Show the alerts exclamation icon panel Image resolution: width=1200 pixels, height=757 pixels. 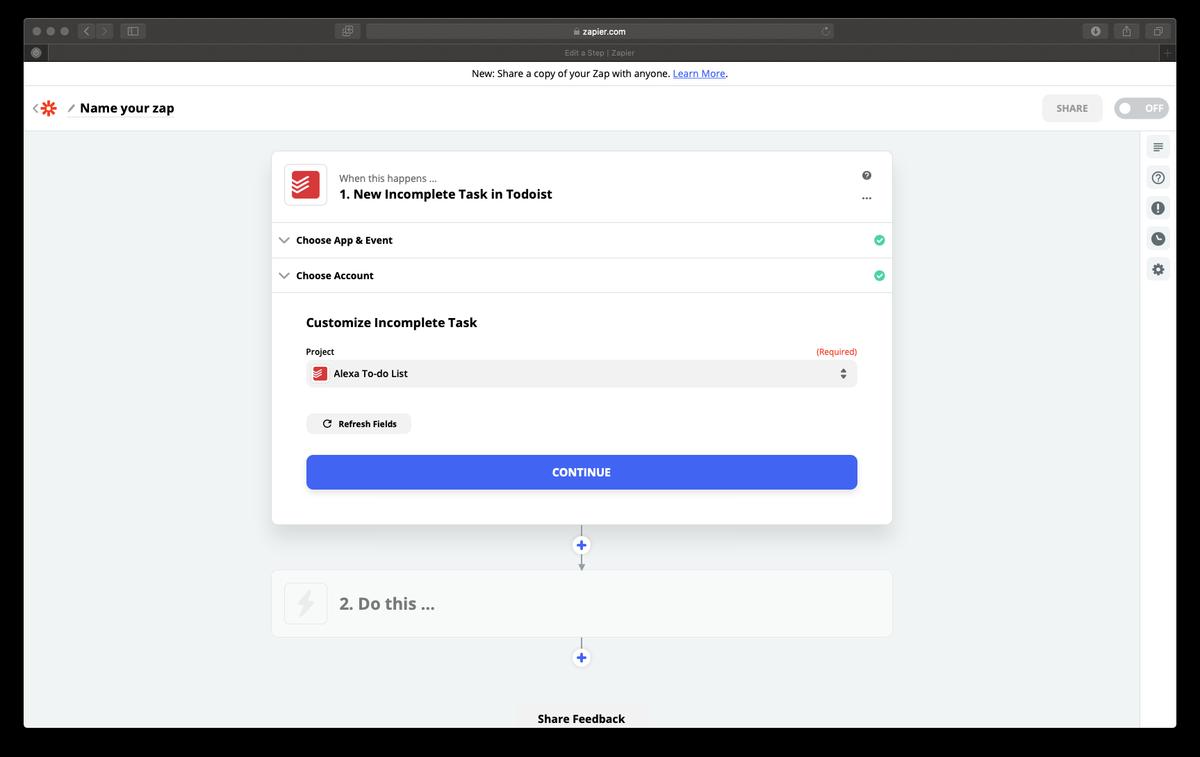(x=1158, y=208)
